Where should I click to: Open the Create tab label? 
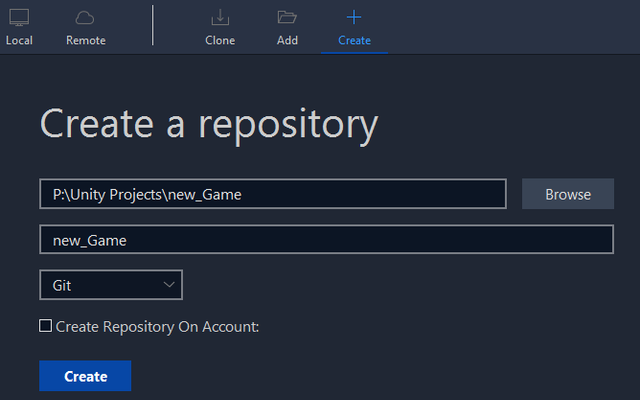click(x=354, y=40)
